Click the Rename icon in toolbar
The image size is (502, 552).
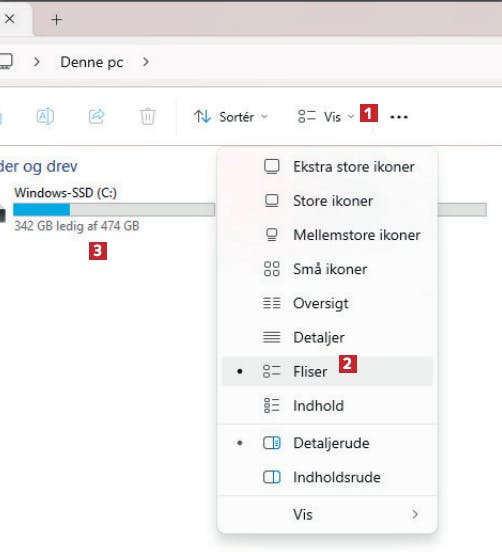click(45, 116)
